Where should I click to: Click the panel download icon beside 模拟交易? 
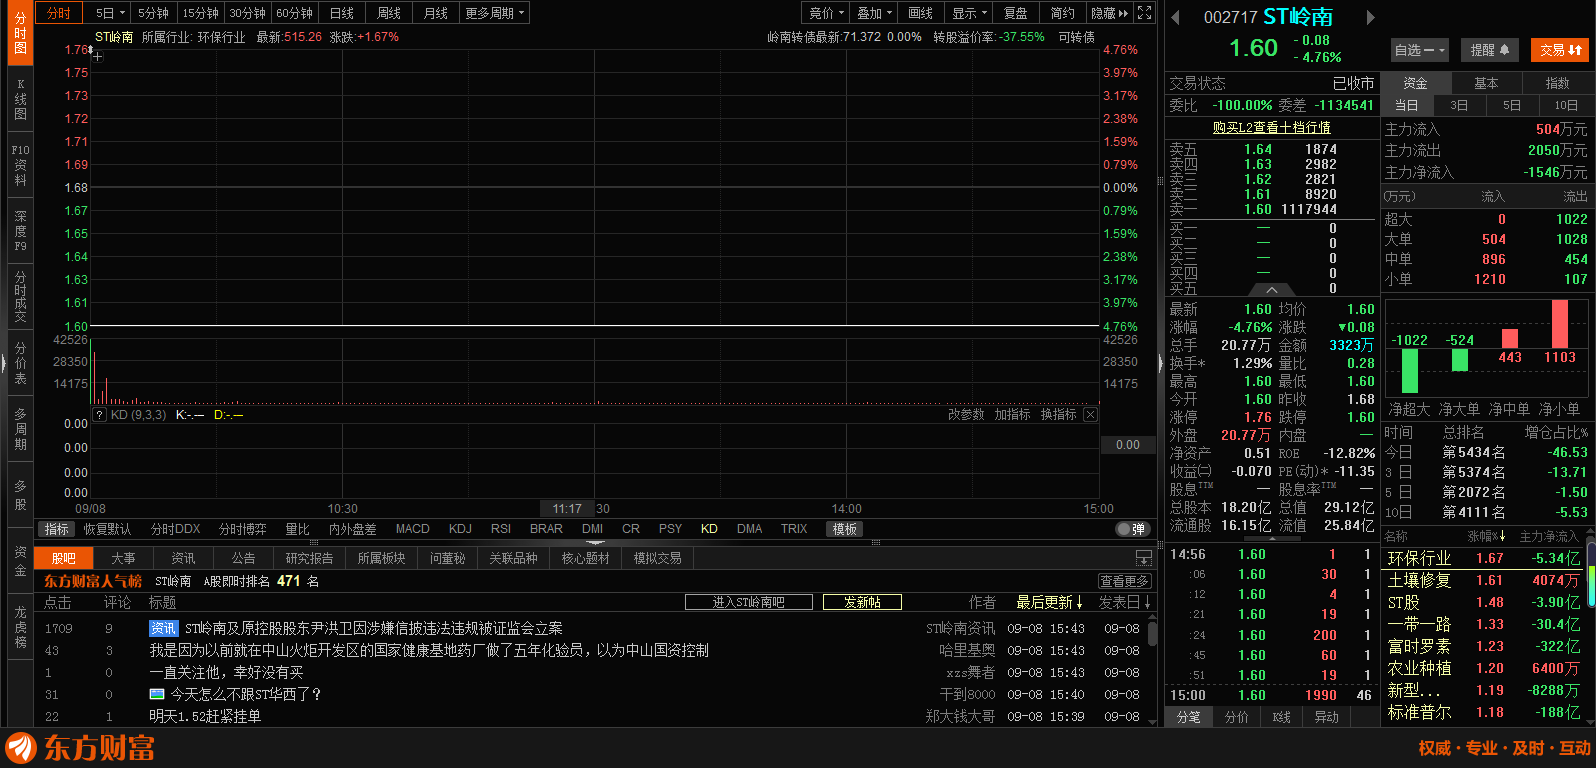(x=1144, y=559)
